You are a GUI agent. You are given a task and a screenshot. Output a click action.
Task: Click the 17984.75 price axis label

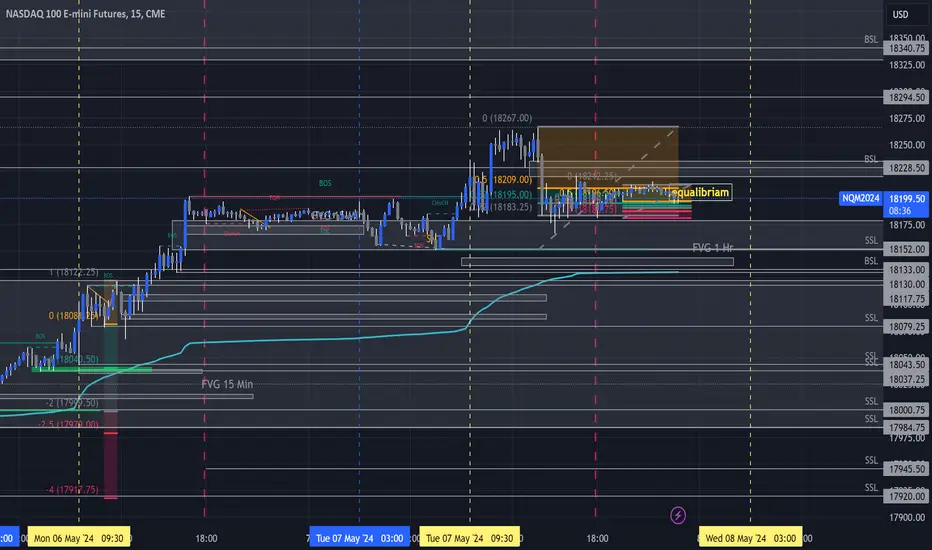click(x=906, y=428)
